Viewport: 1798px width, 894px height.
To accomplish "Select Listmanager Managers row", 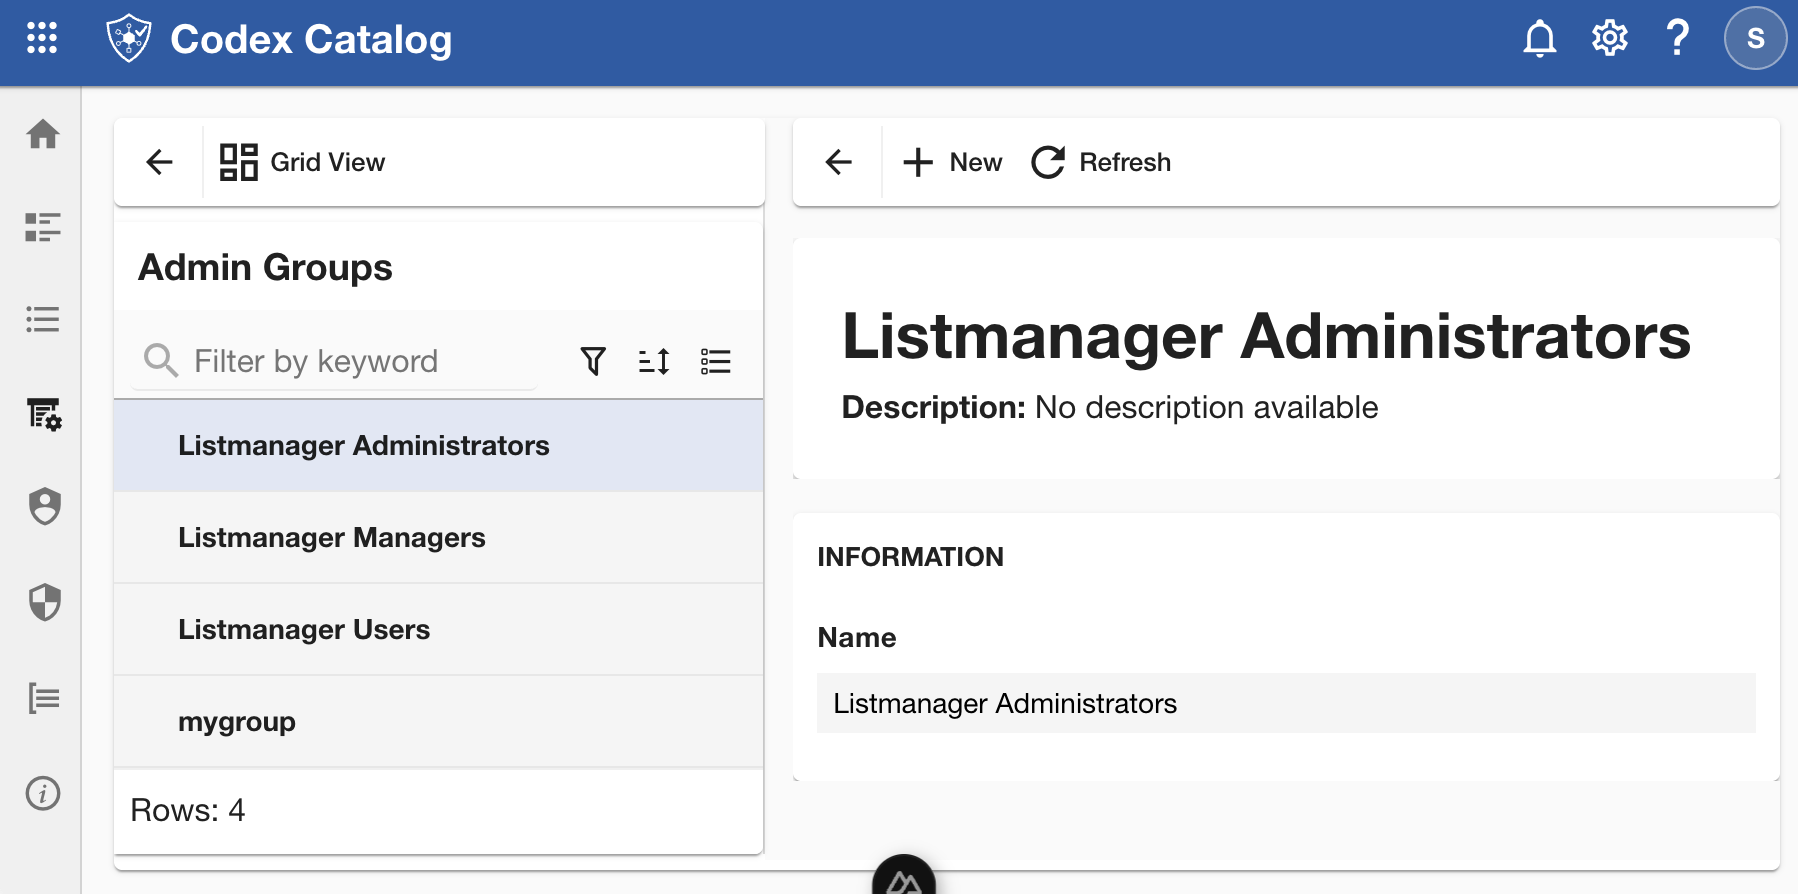I will coord(439,538).
